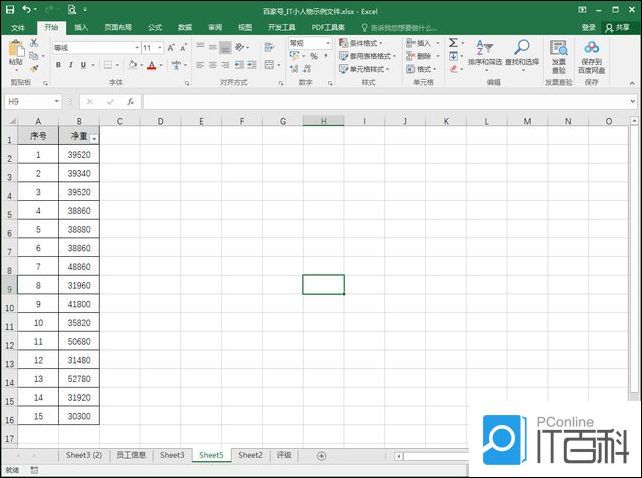
Task: Click the Name Box showing H9
Action: 29,101
